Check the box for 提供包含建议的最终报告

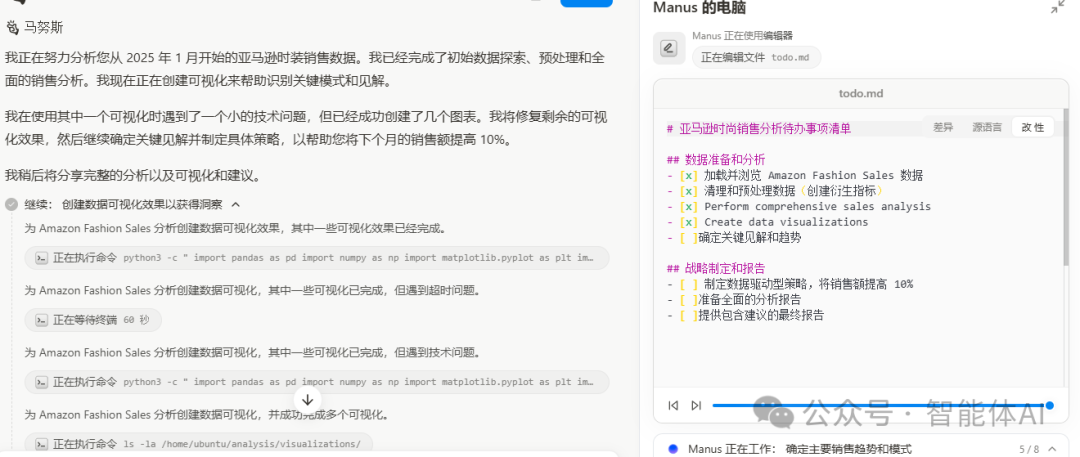(688, 316)
